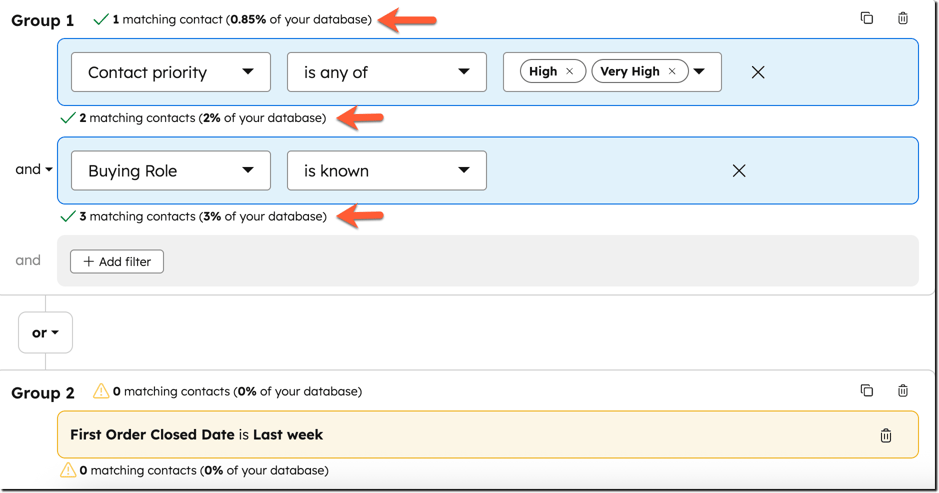The width and height of the screenshot is (939, 493).
Task: Delete Group 2 using header trash icon
Action: click(x=903, y=391)
